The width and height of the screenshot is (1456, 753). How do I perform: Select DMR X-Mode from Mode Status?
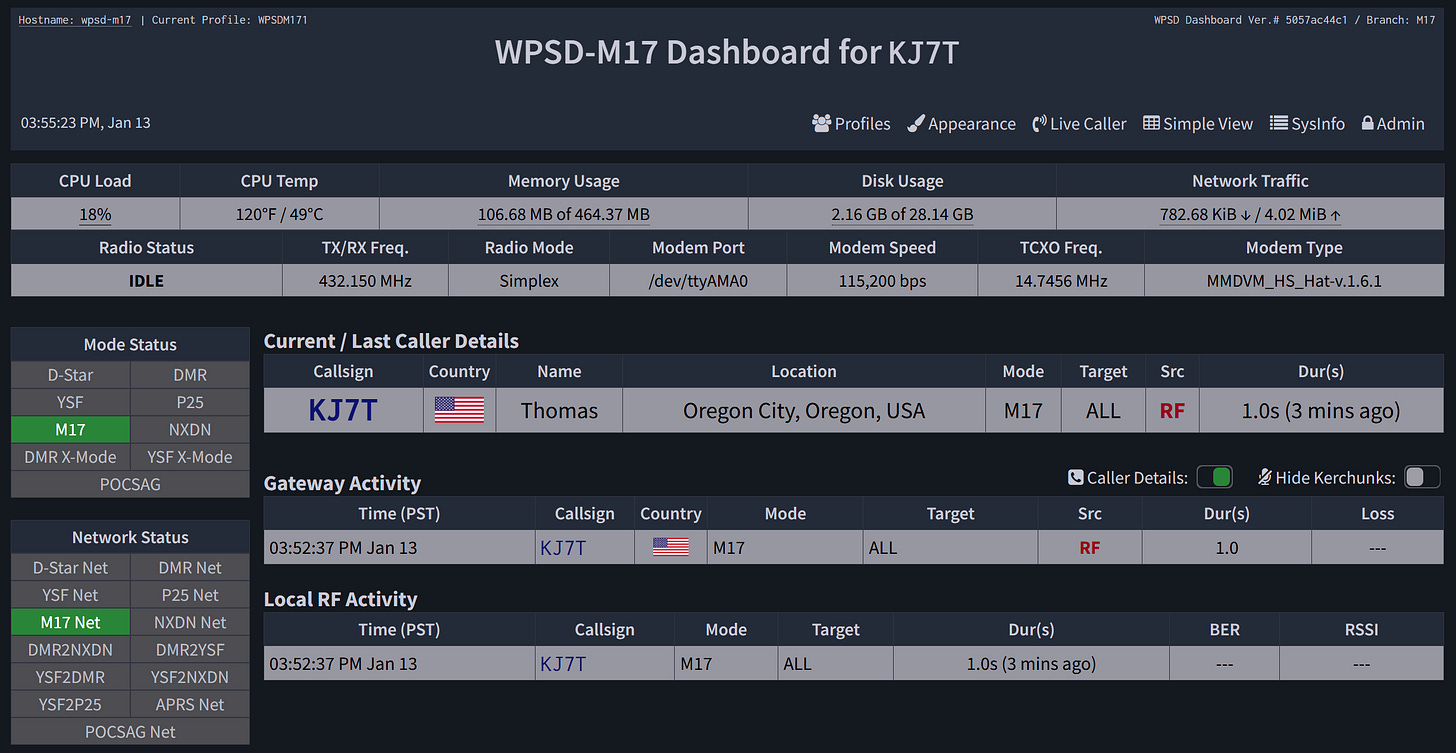[70, 456]
